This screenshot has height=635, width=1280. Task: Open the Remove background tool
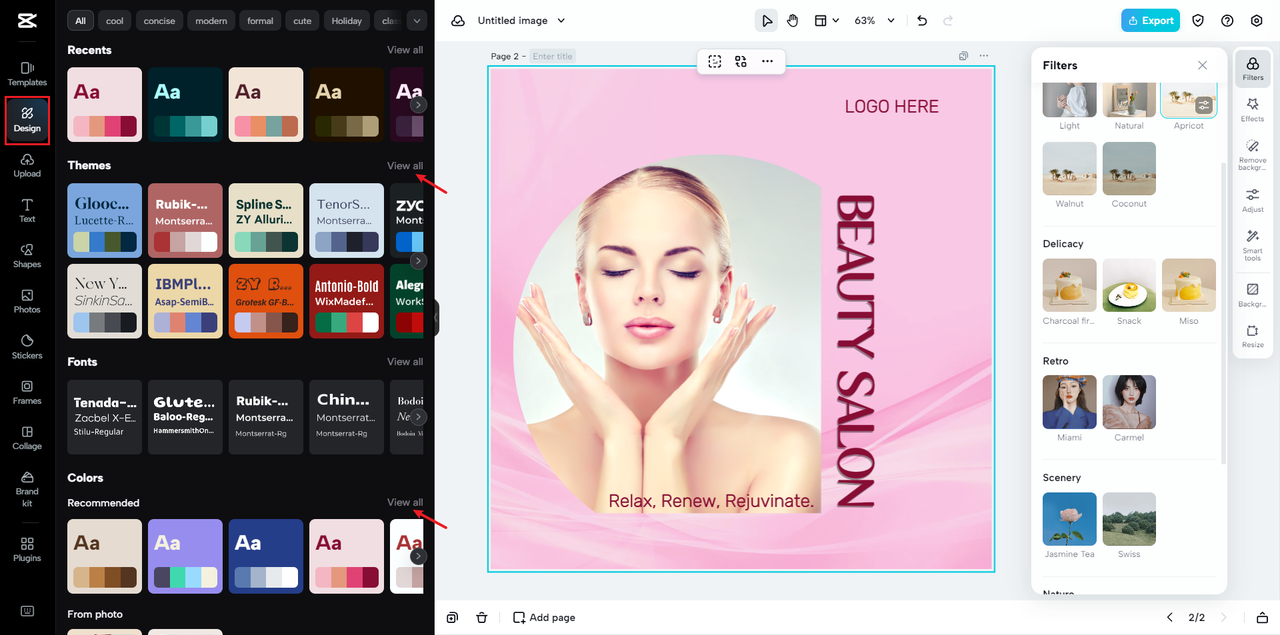(x=1252, y=155)
